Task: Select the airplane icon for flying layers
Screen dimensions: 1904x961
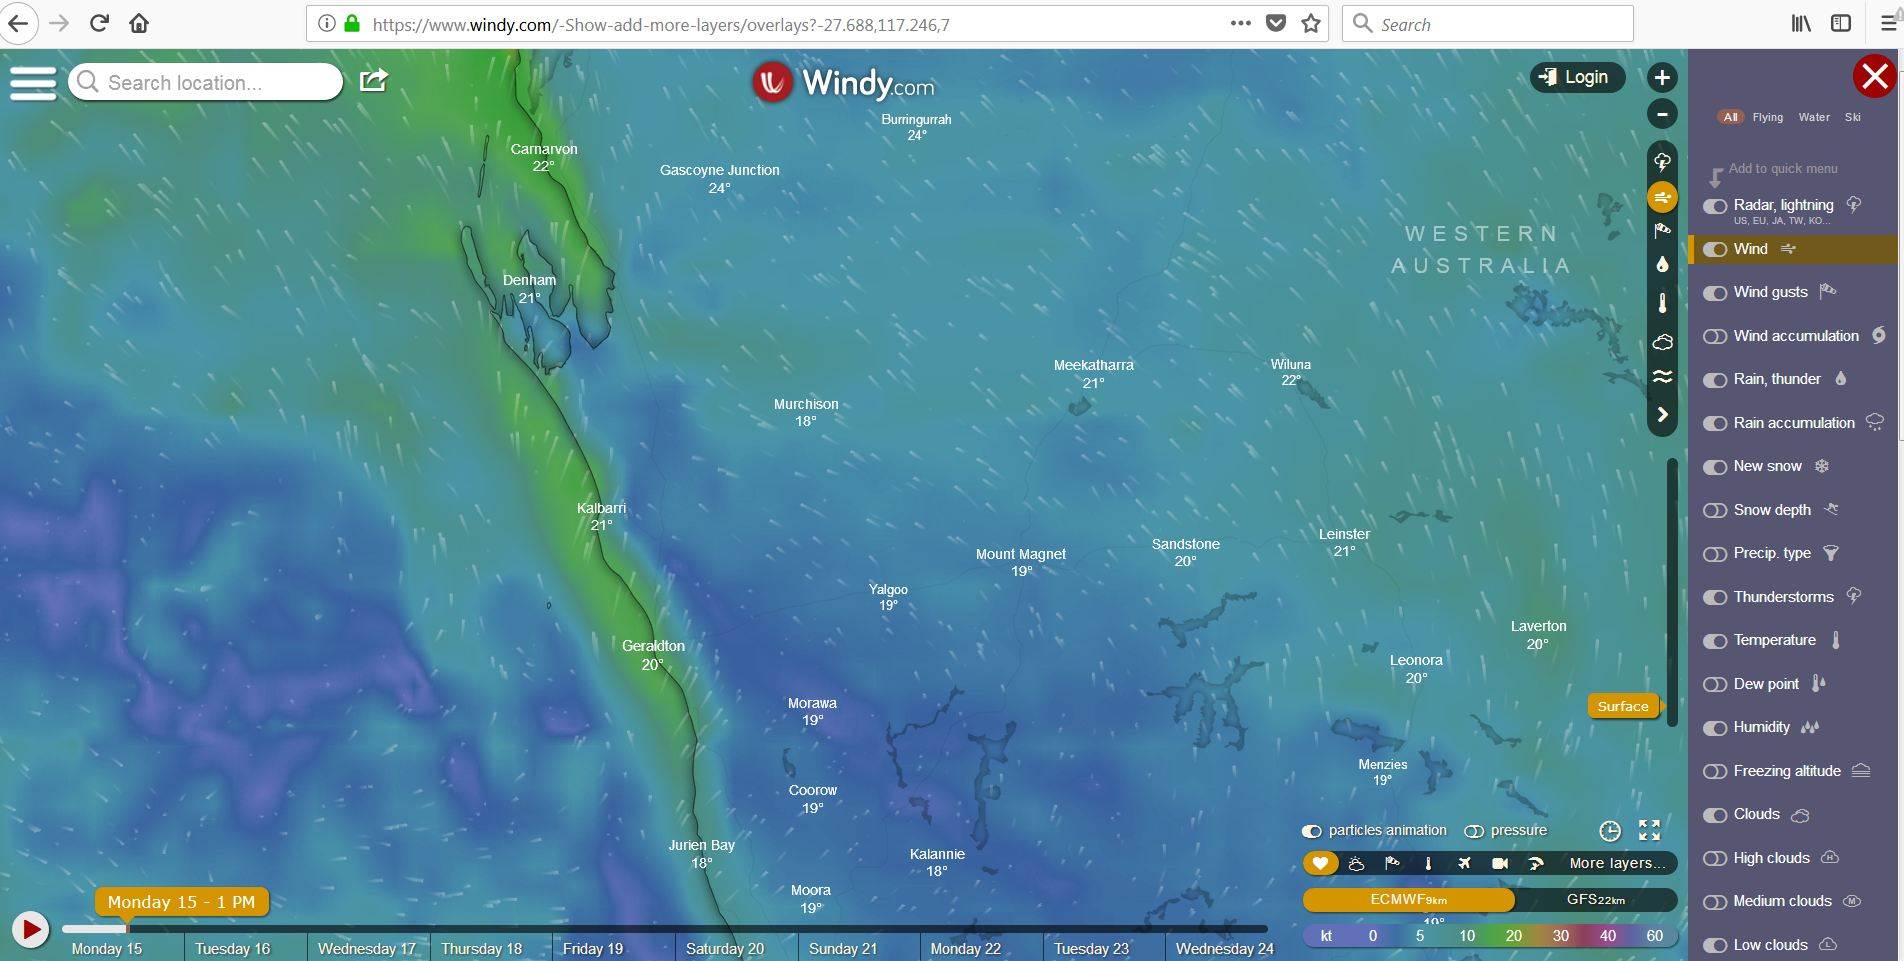Action: point(1464,863)
